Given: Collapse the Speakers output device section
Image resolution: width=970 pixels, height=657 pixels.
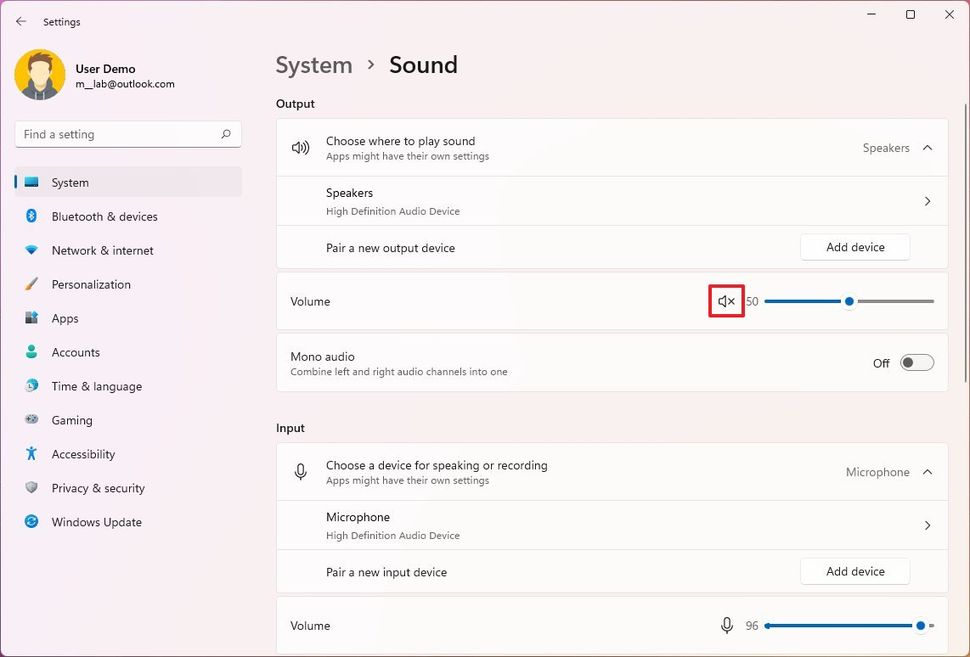Looking at the screenshot, I should tap(925, 147).
